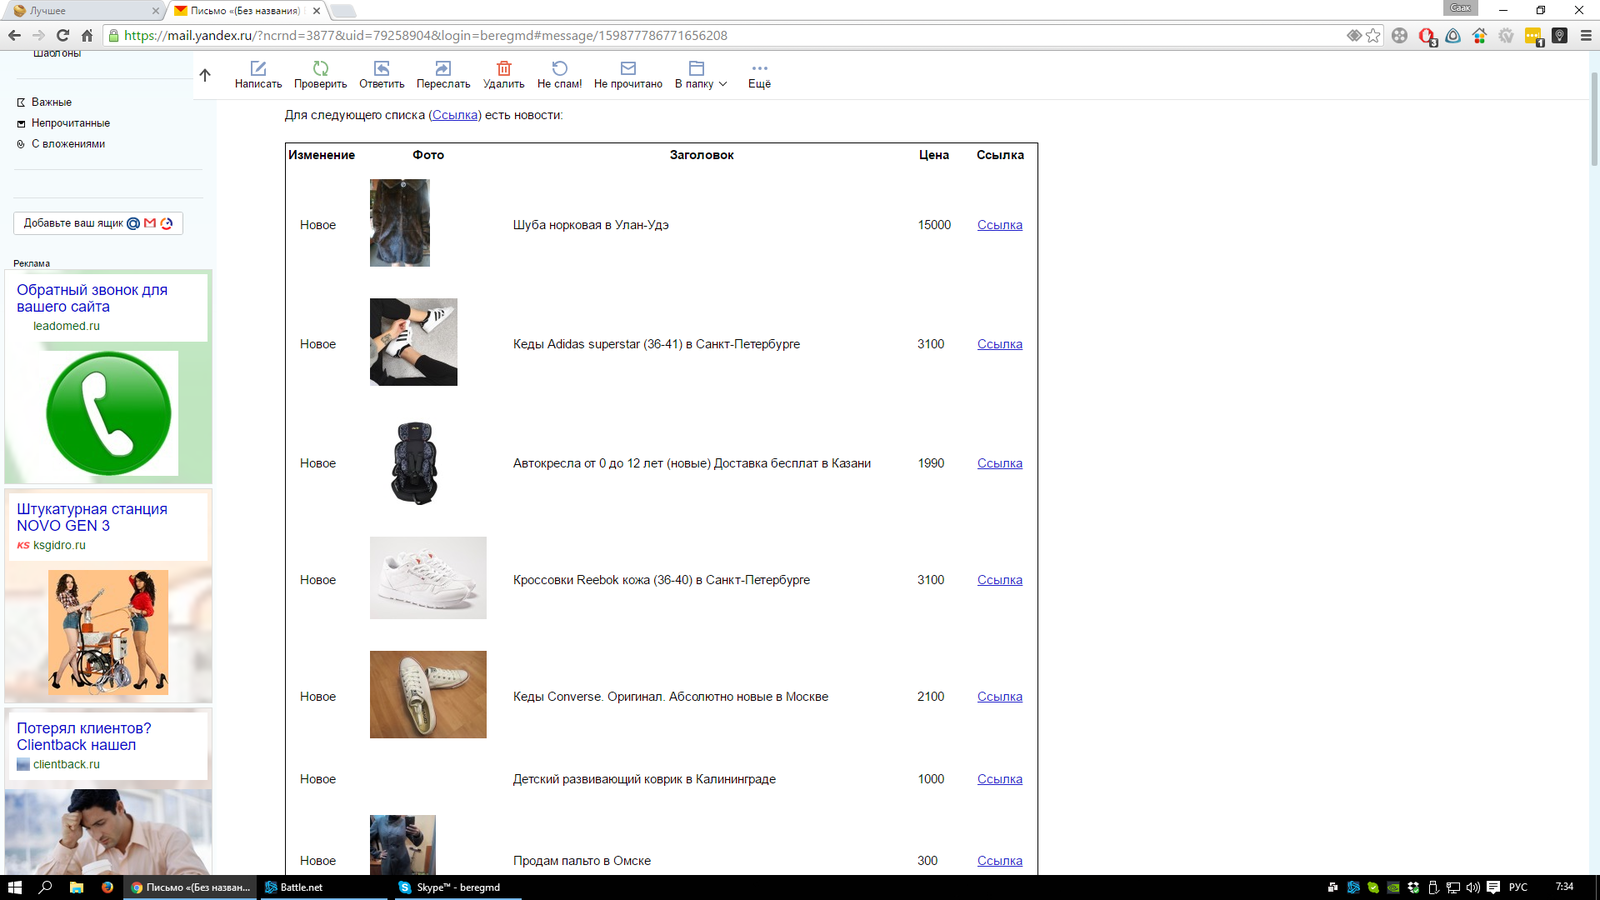The image size is (1600, 900).
Task: Click the blue triangular extension icon
Action: point(1453,35)
